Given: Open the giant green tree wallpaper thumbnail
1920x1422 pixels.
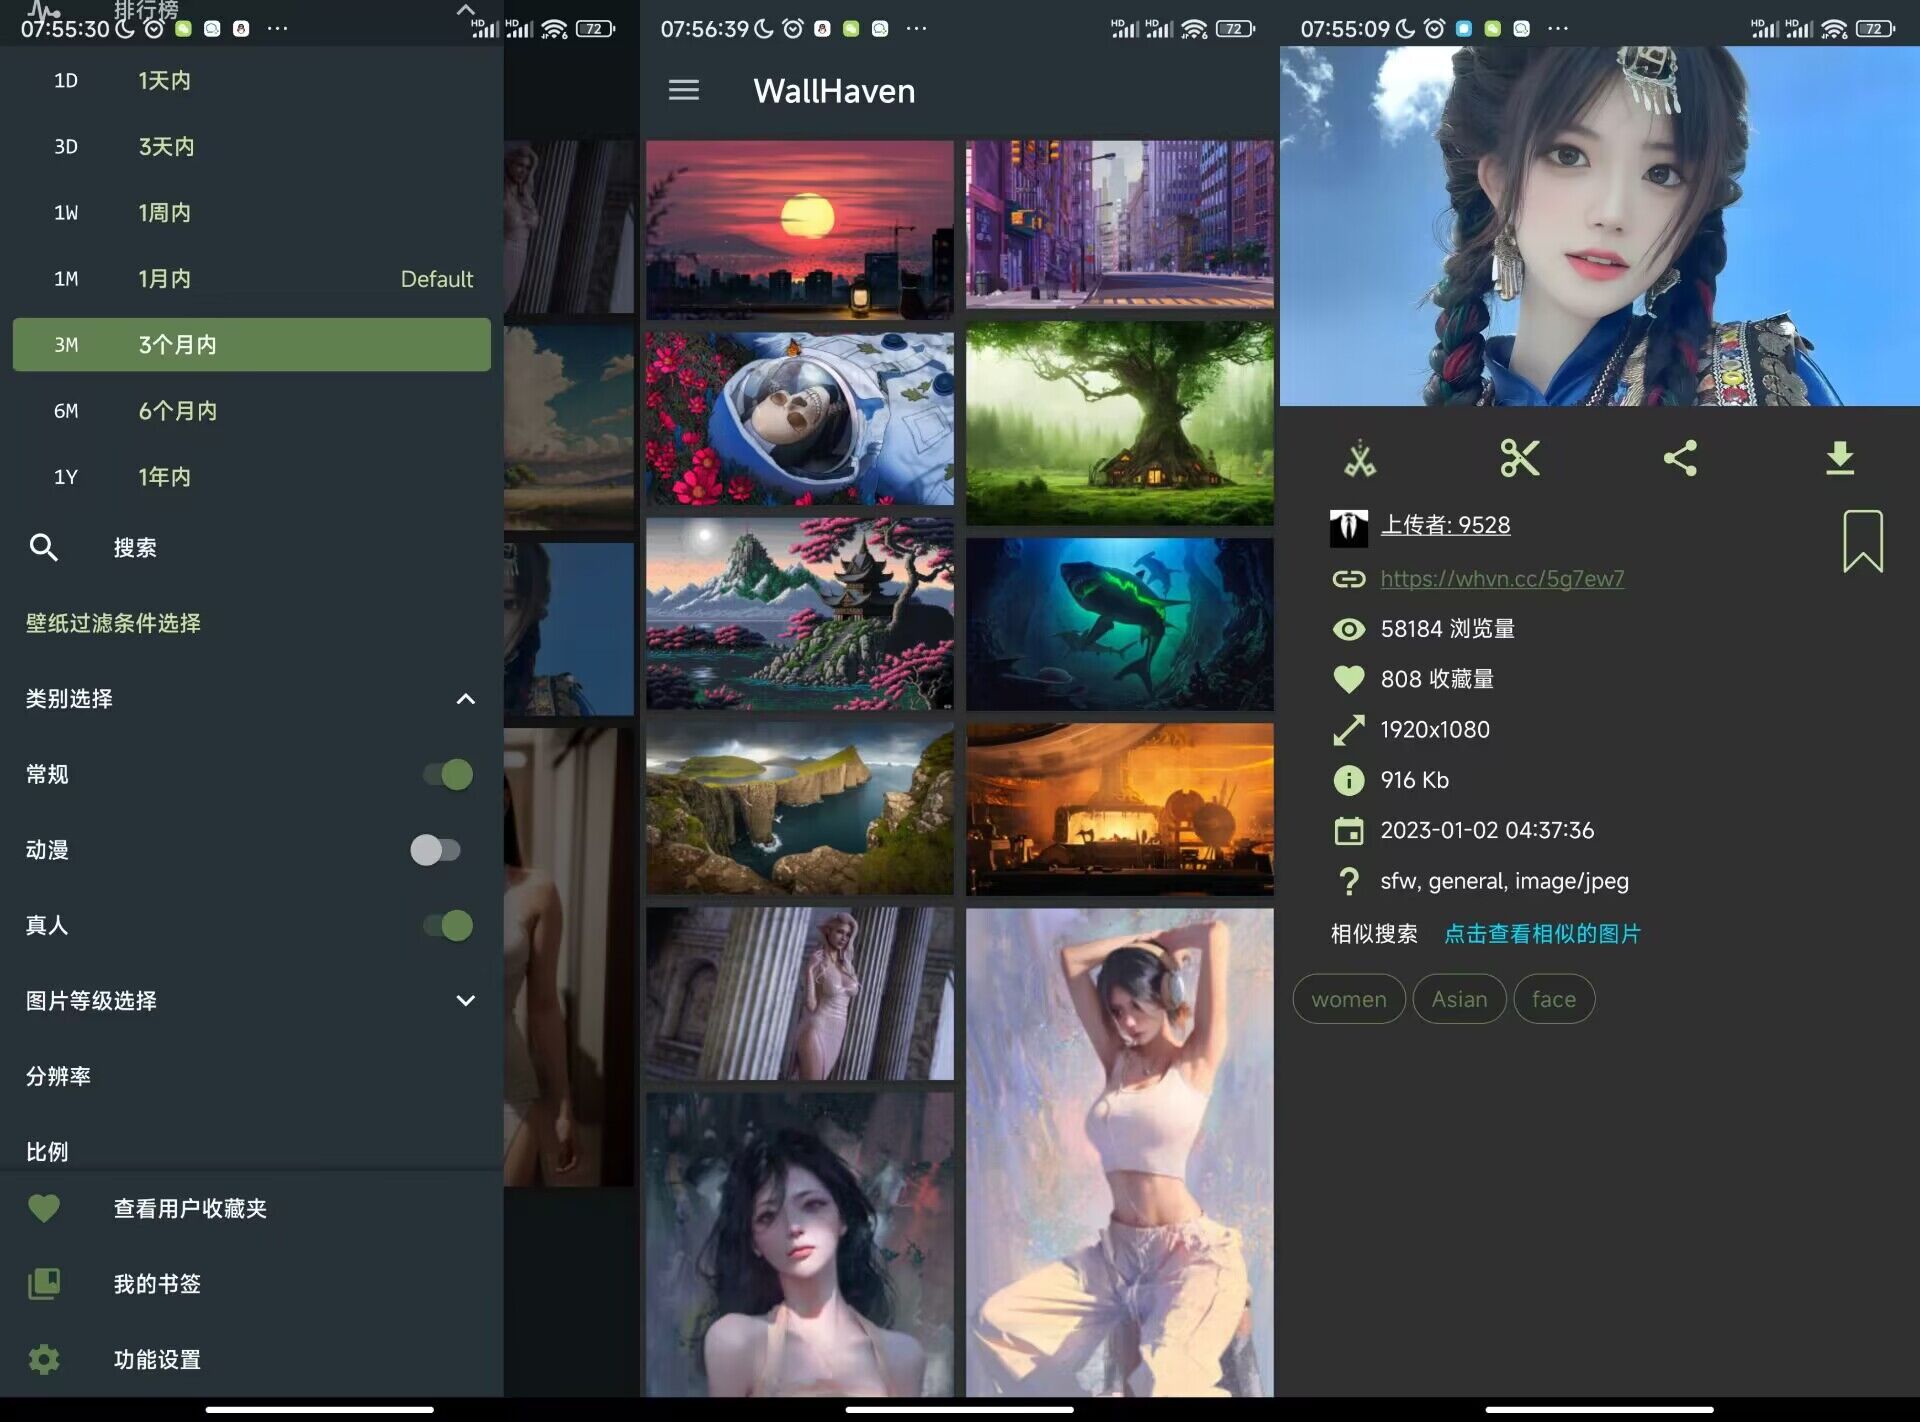Looking at the screenshot, I should (1119, 423).
